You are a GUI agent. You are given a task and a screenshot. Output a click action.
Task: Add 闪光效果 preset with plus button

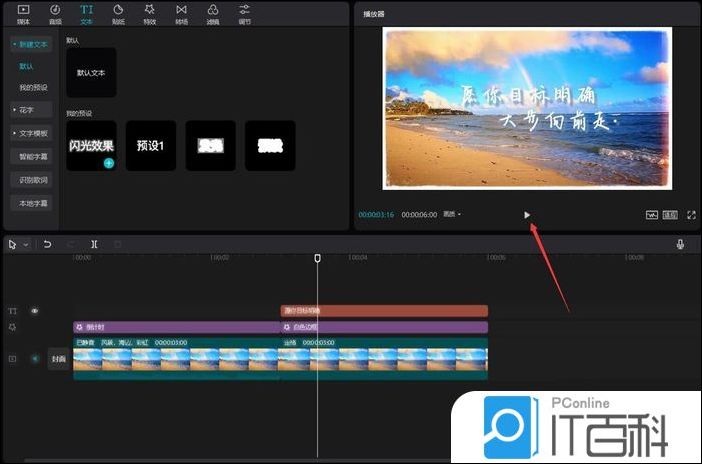pos(108,162)
